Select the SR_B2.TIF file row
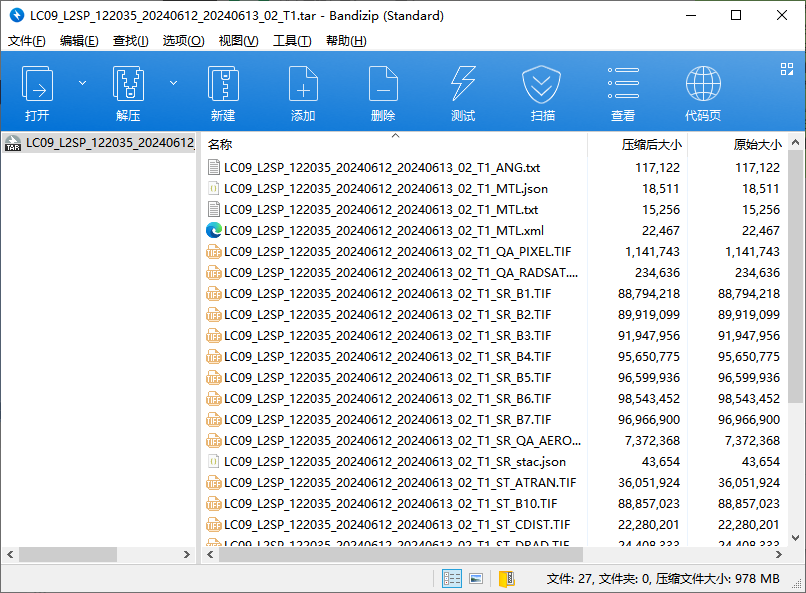This screenshot has width=806, height=593. click(x=494, y=314)
